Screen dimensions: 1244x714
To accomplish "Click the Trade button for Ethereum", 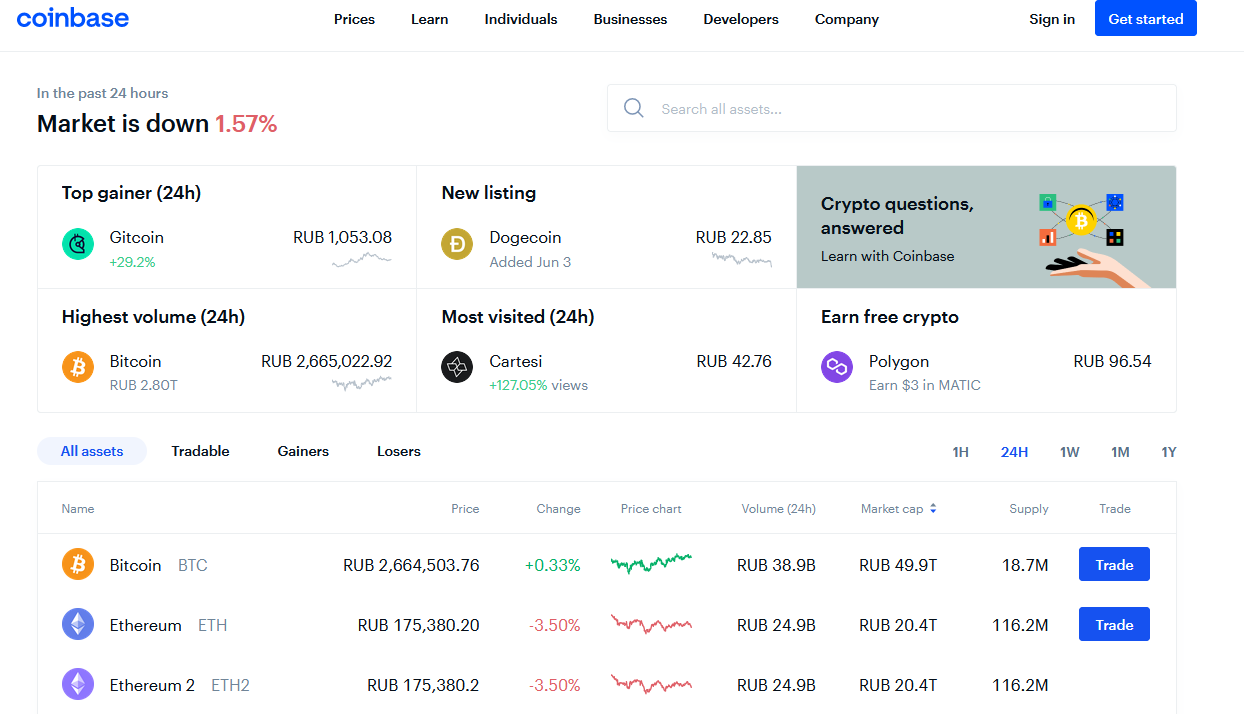I will (1114, 625).
